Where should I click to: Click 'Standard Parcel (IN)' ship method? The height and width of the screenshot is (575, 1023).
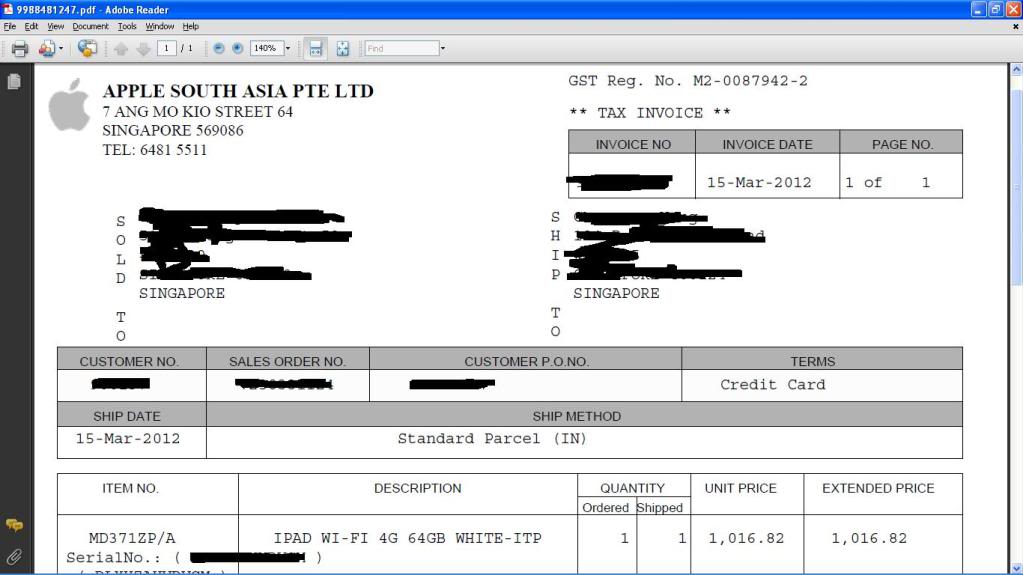point(492,439)
